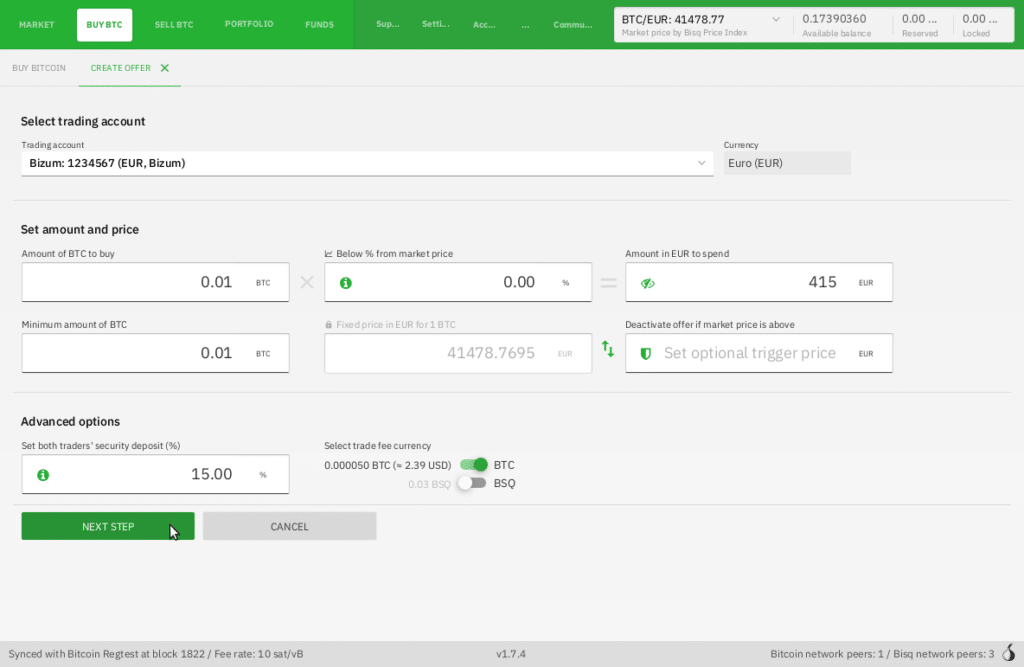Click the swap arrows icon beside fixed price

click(x=608, y=349)
